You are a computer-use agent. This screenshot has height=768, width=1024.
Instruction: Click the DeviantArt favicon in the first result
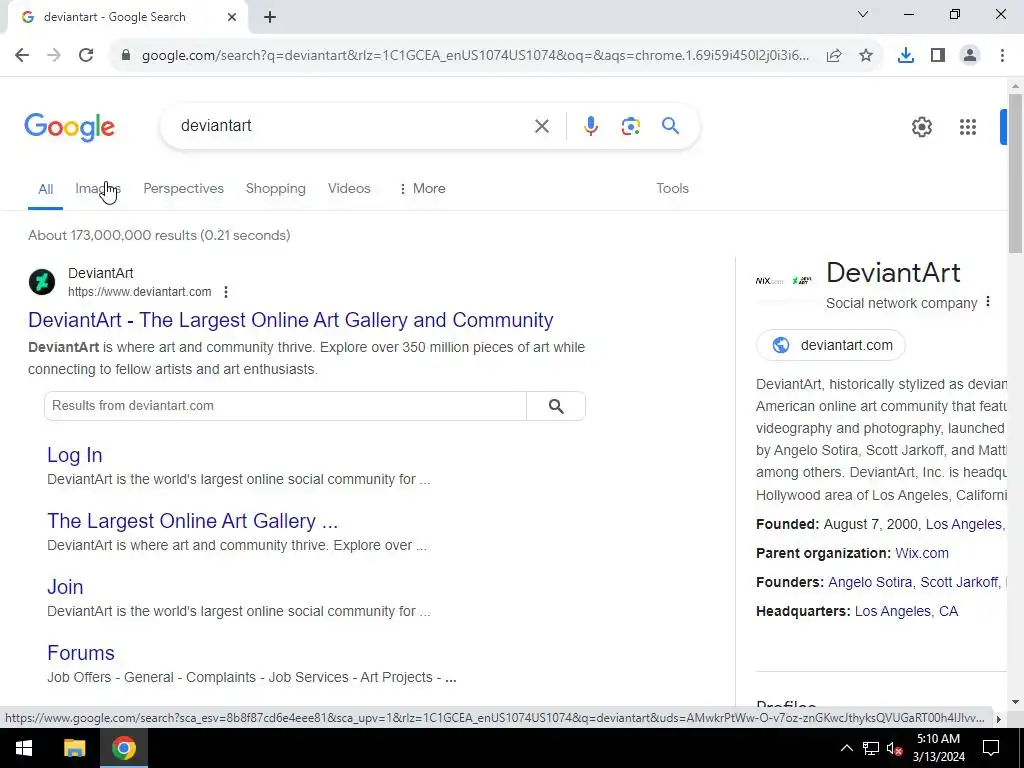point(42,282)
